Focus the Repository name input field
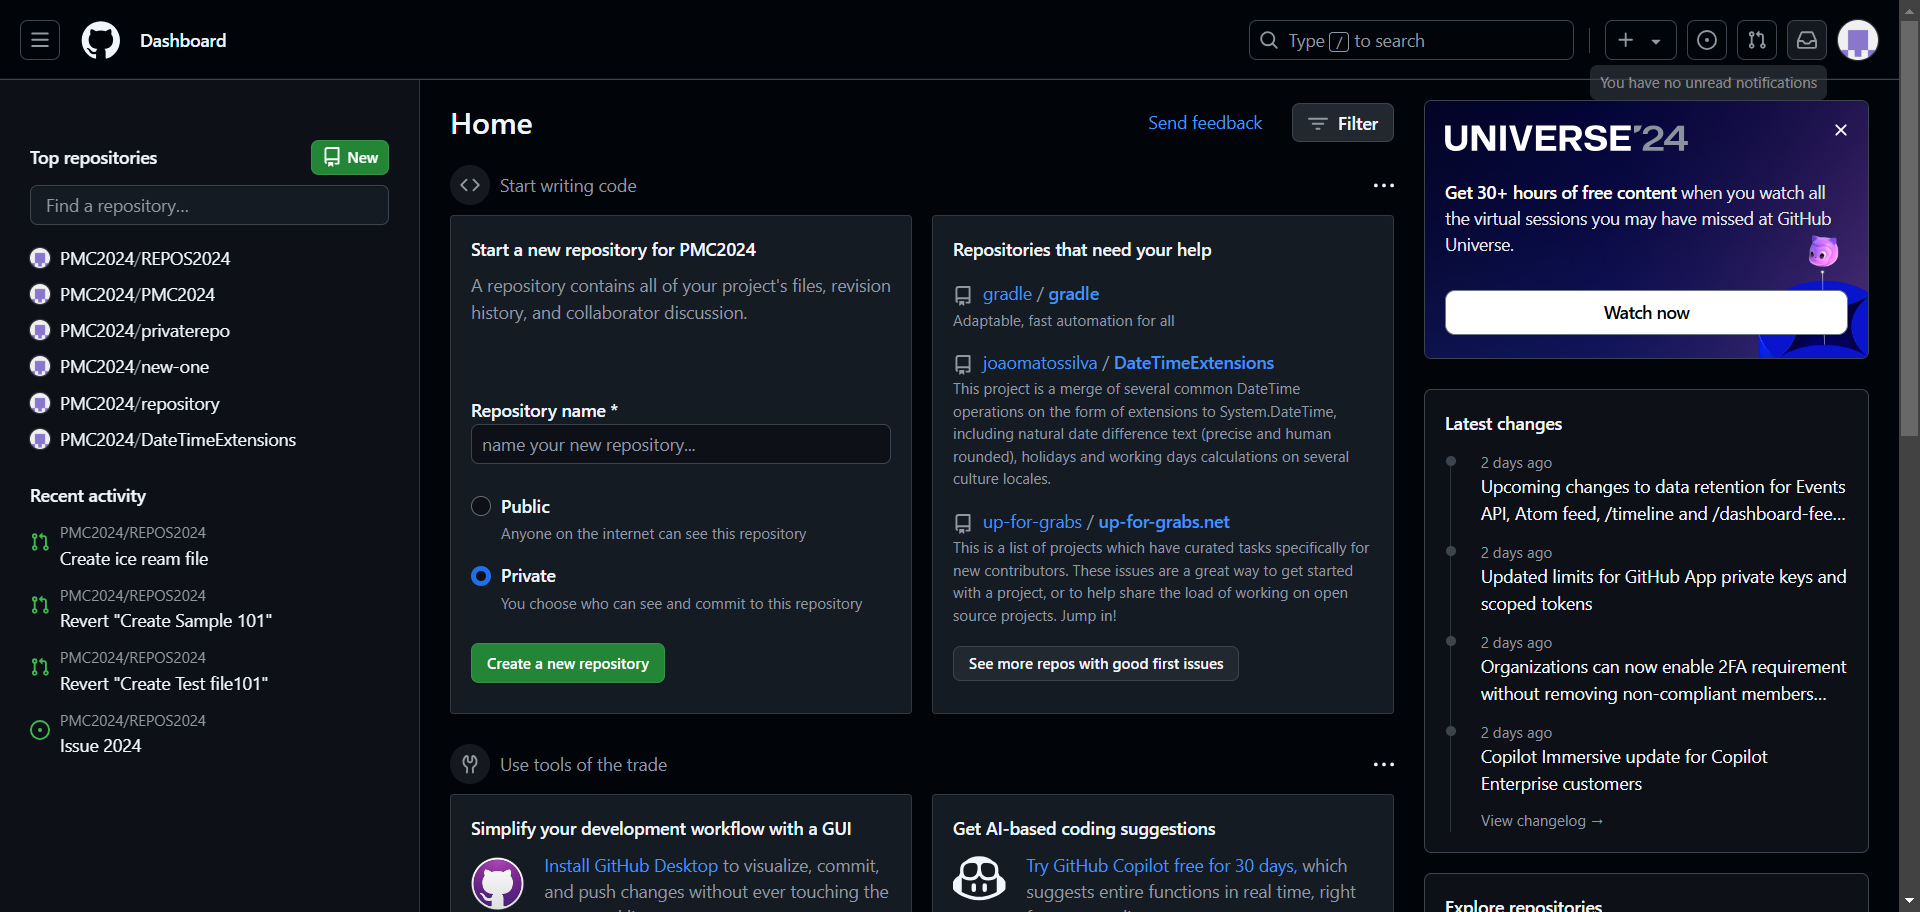 (x=680, y=444)
